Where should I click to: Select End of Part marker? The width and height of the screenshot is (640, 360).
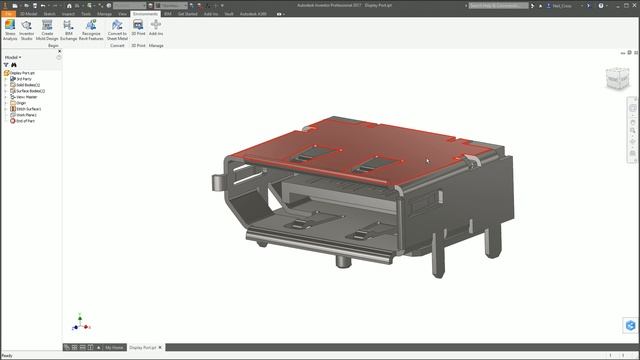pyautogui.click(x=22, y=121)
